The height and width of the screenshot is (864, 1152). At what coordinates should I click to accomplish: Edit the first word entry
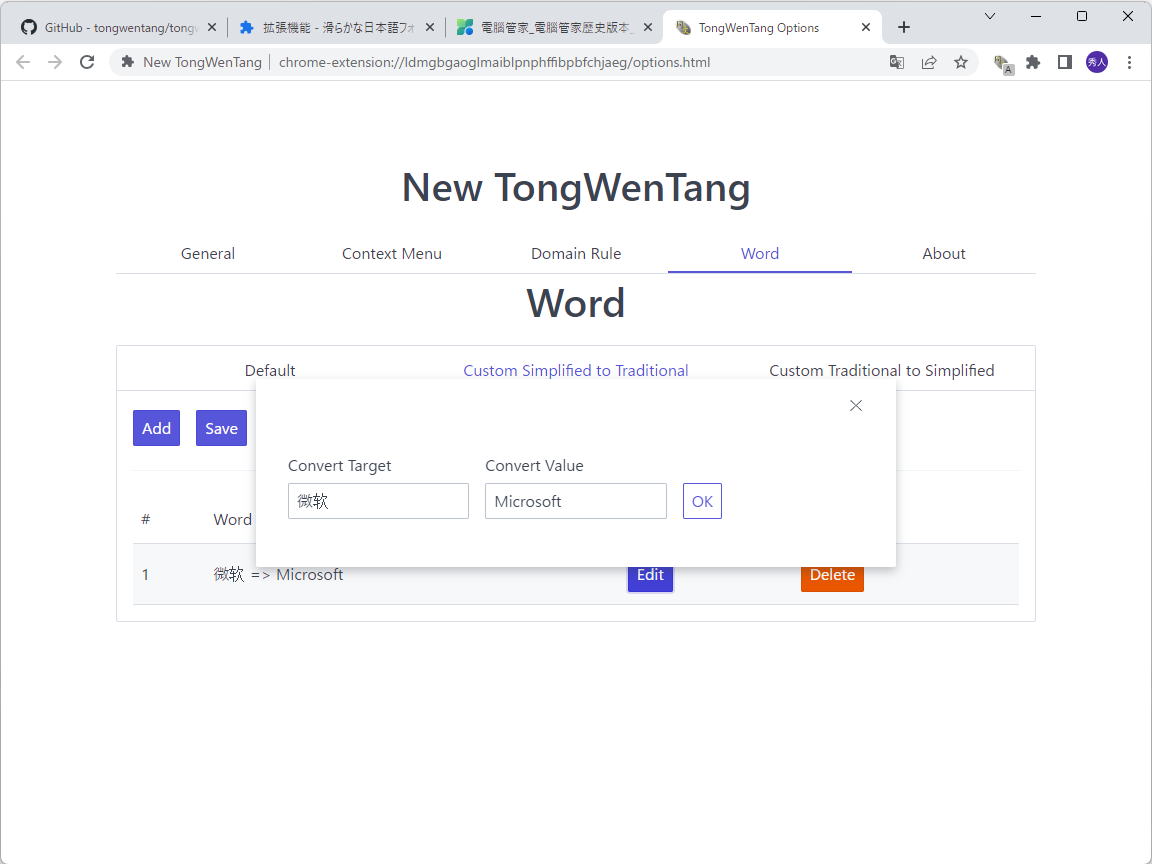650,575
